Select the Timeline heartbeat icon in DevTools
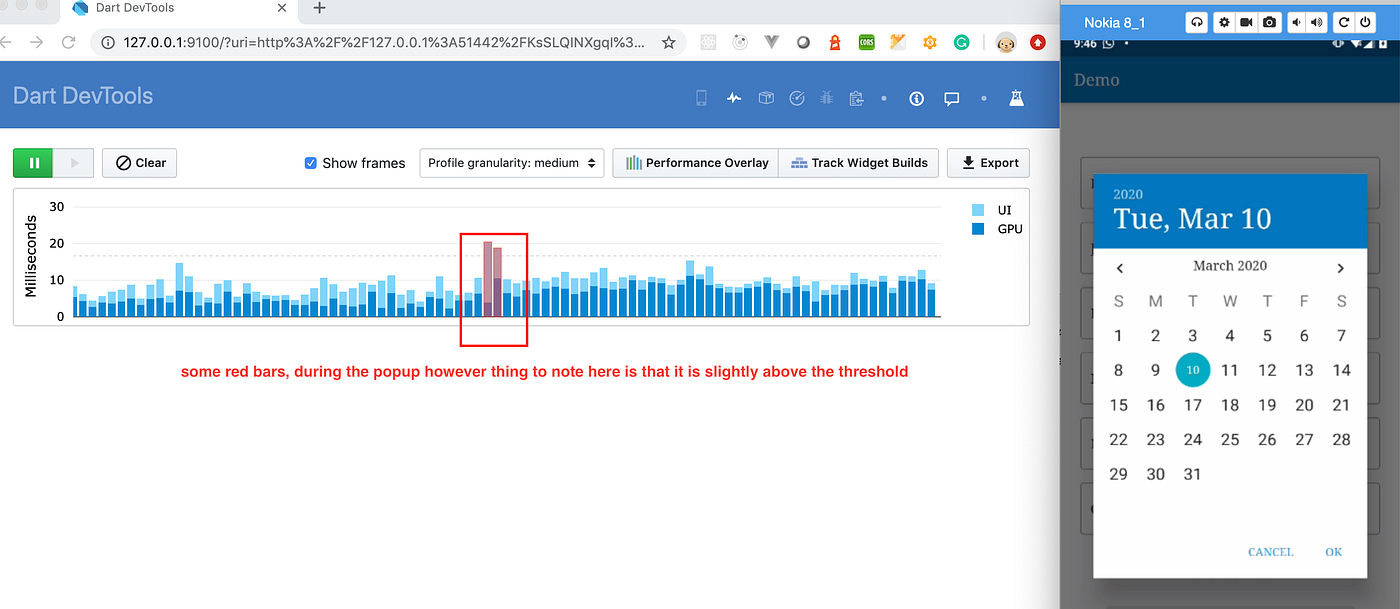The image size is (1400, 609). [x=734, y=98]
